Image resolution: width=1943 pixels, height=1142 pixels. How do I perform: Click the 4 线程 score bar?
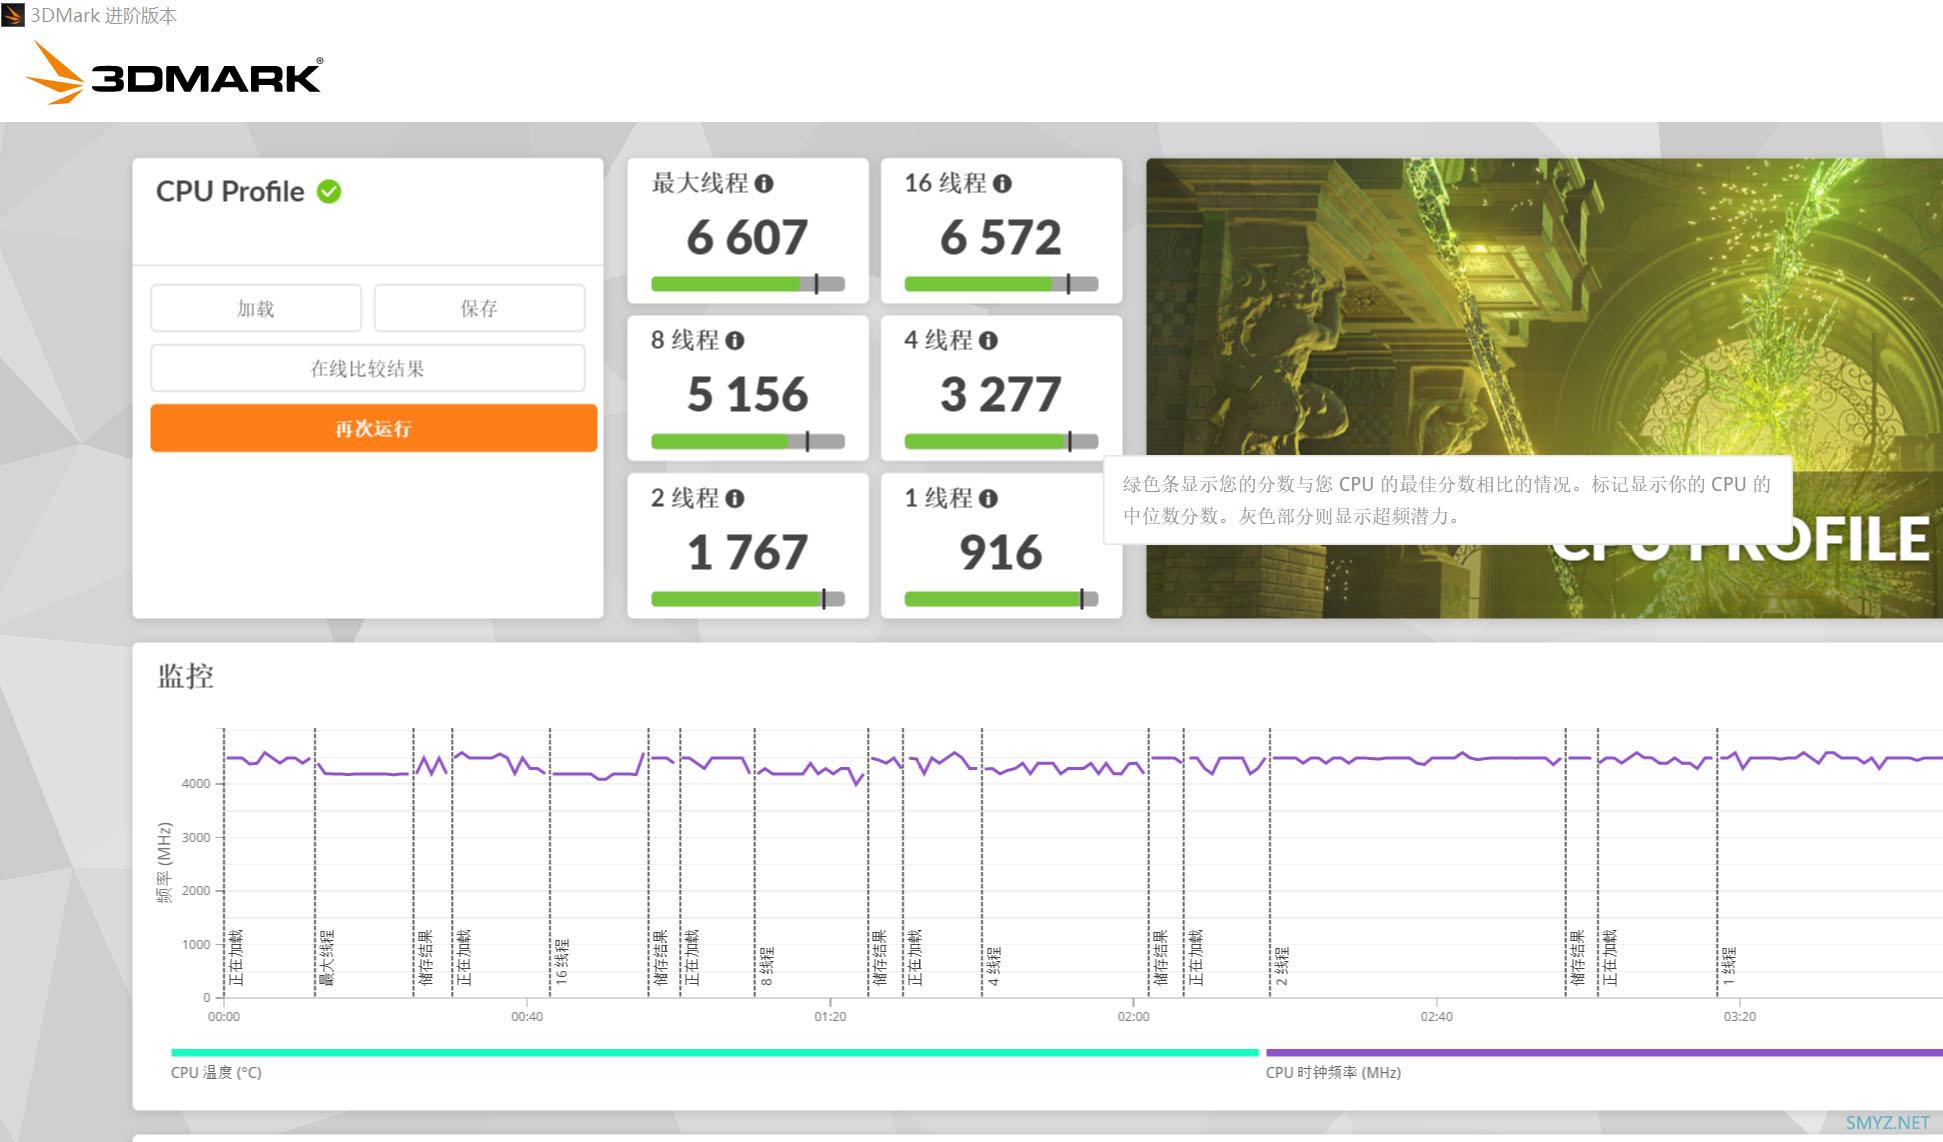(x=1001, y=441)
